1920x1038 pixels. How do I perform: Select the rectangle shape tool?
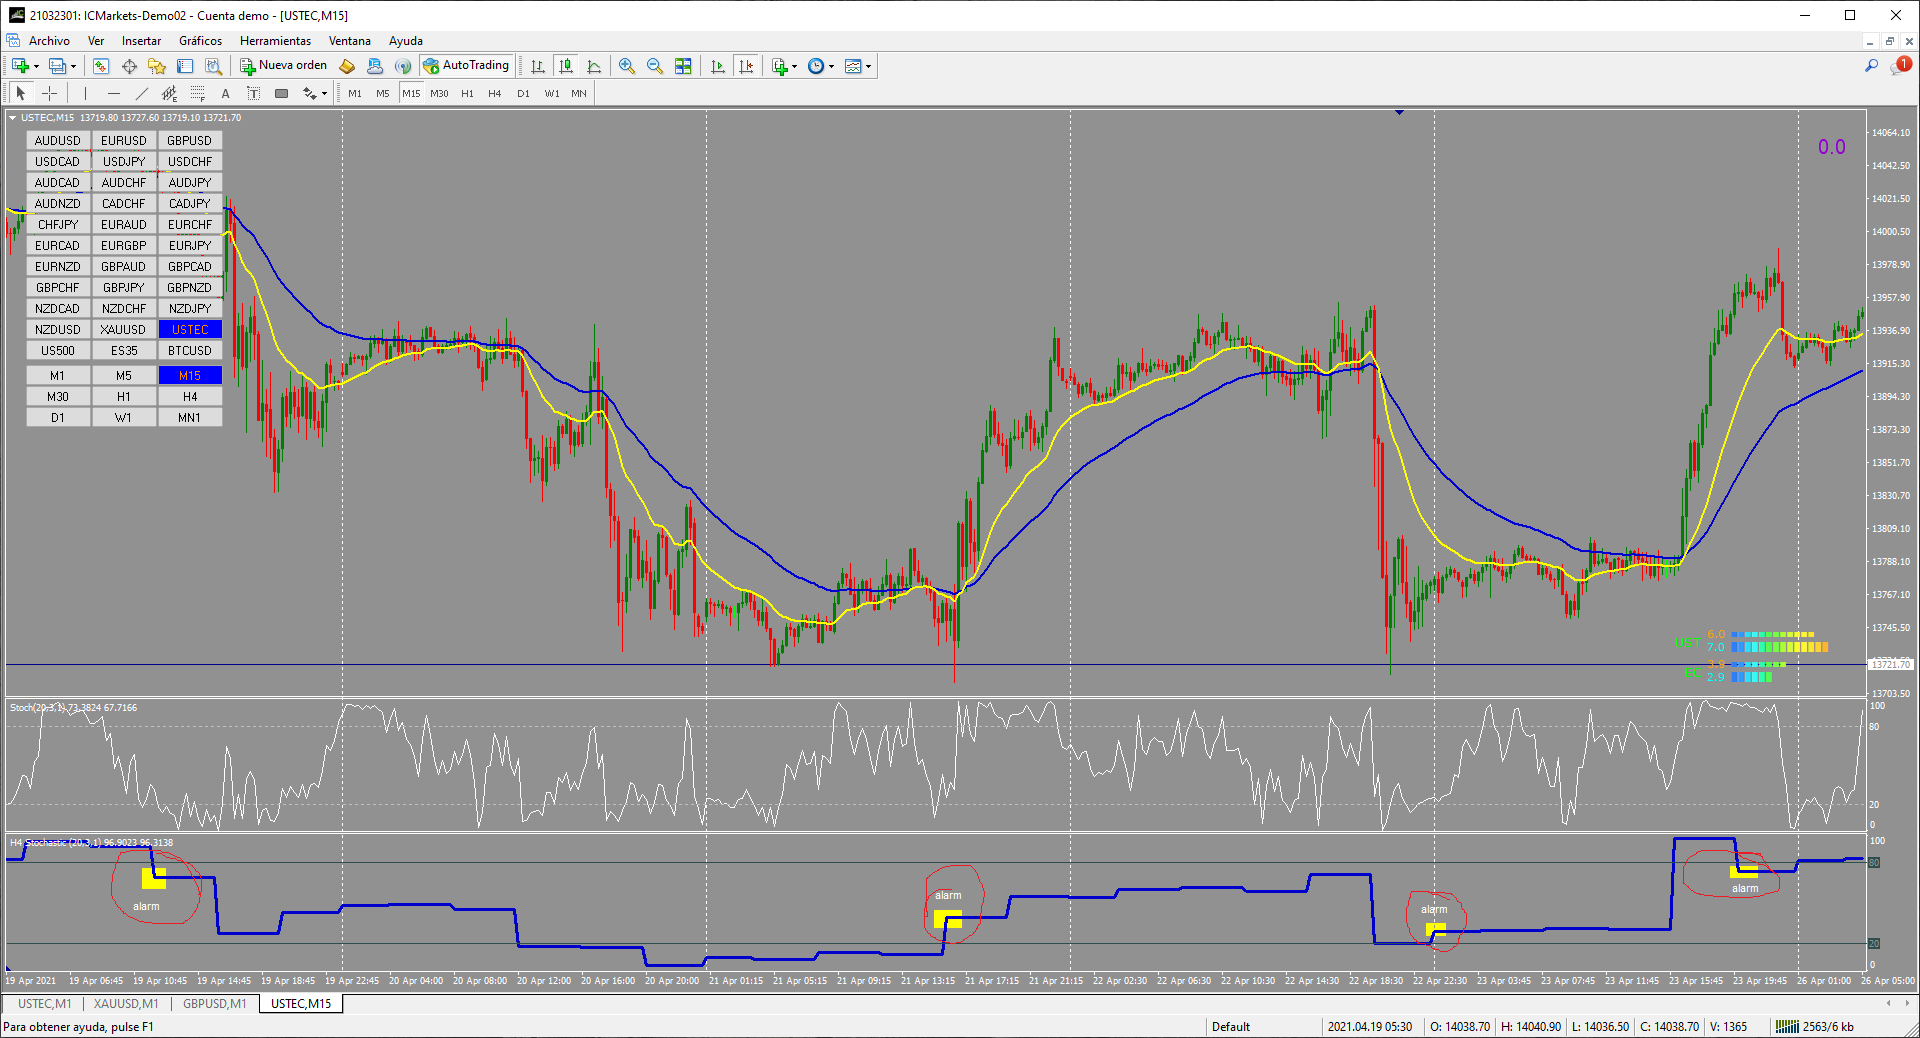pos(282,93)
